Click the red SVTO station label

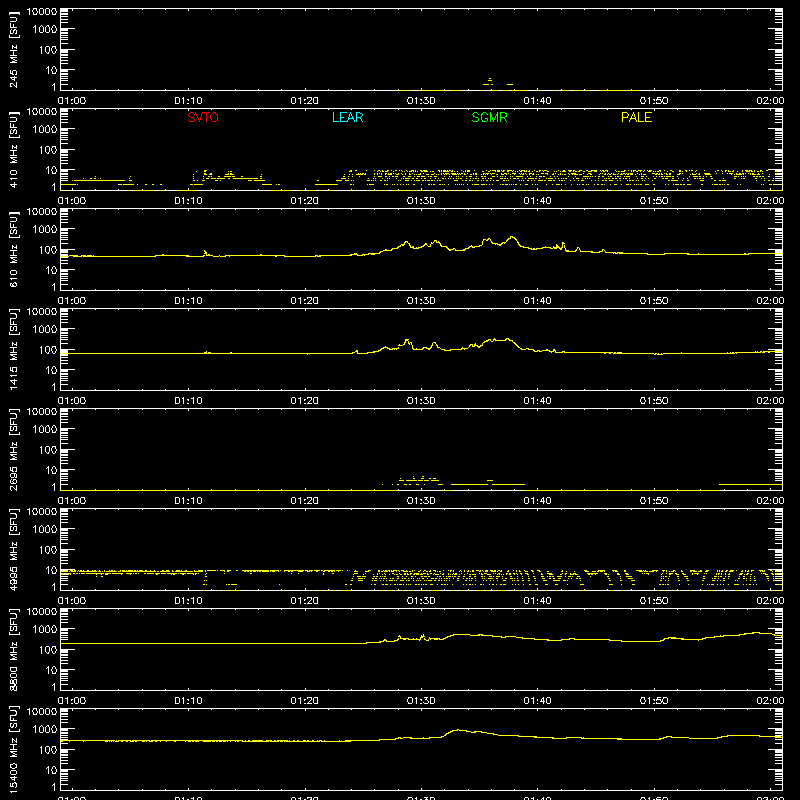[203, 117]
